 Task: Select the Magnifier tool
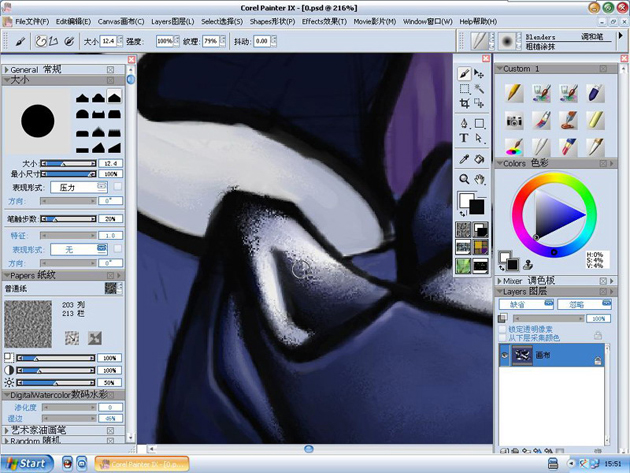click(x=464, y=179)
